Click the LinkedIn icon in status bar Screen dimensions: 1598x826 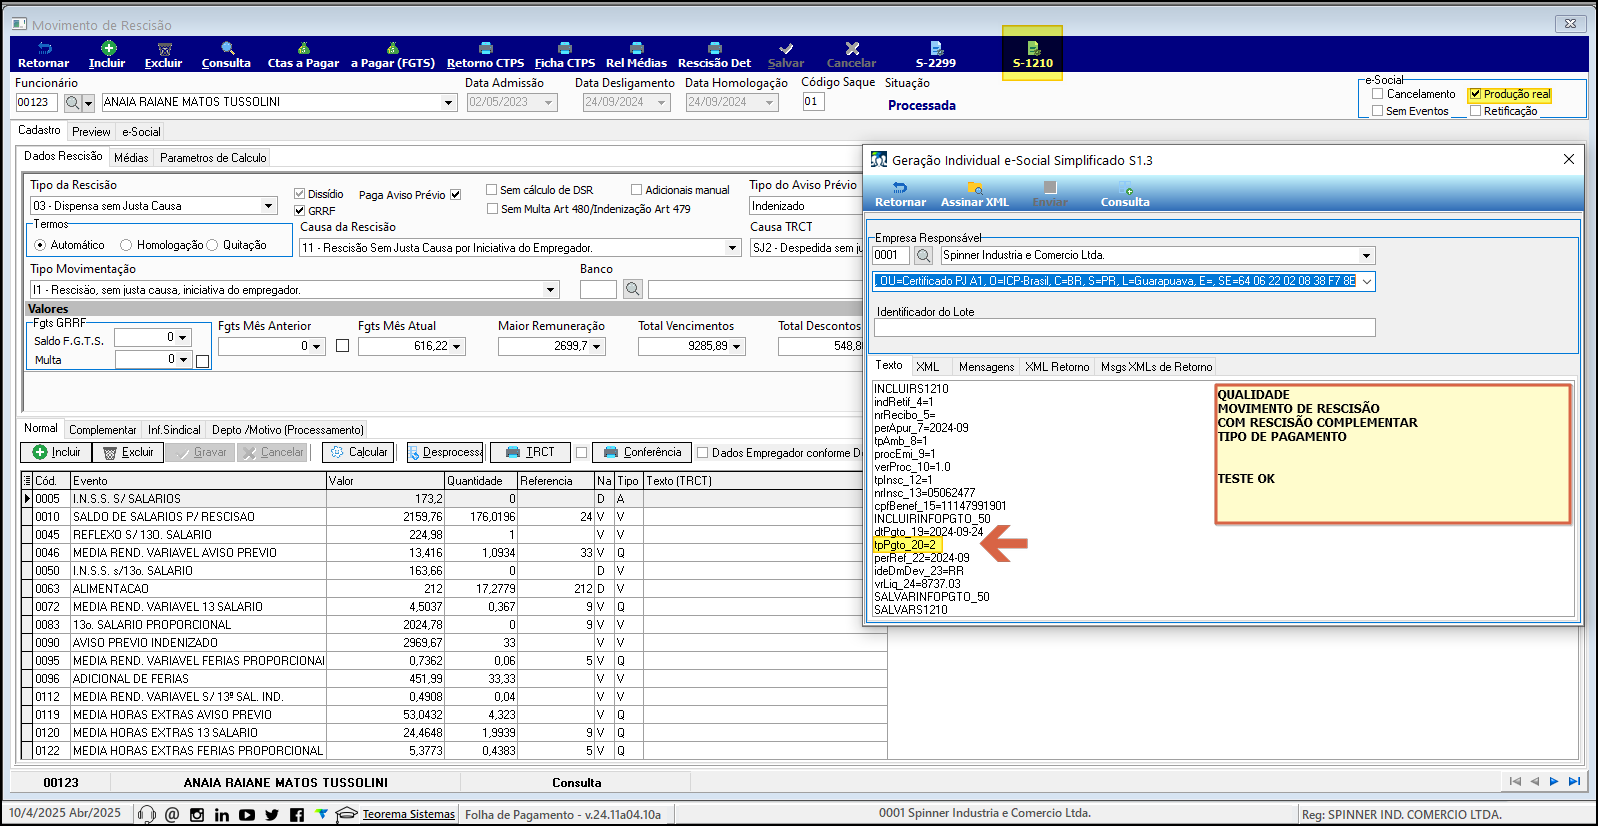click(222, 815)
